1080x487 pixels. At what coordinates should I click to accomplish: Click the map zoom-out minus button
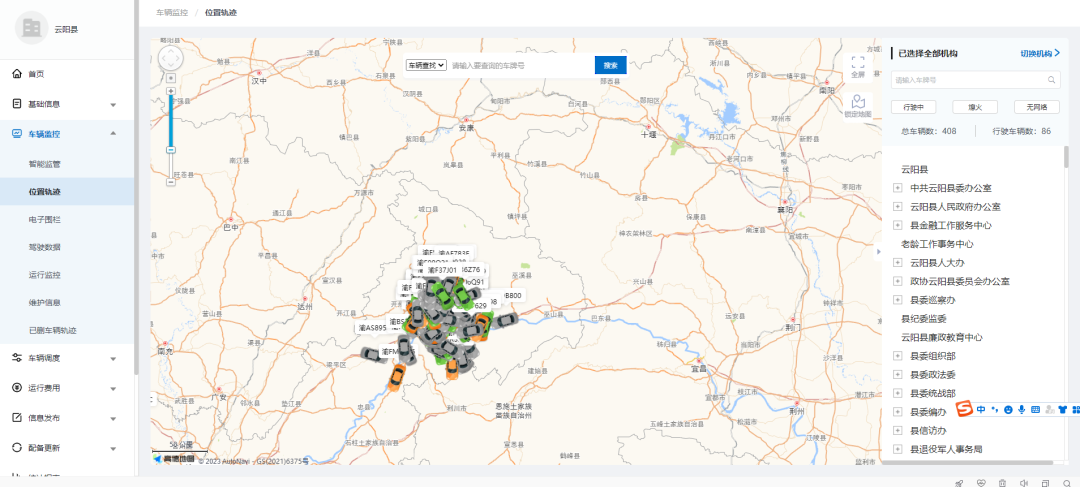point(171,183)
